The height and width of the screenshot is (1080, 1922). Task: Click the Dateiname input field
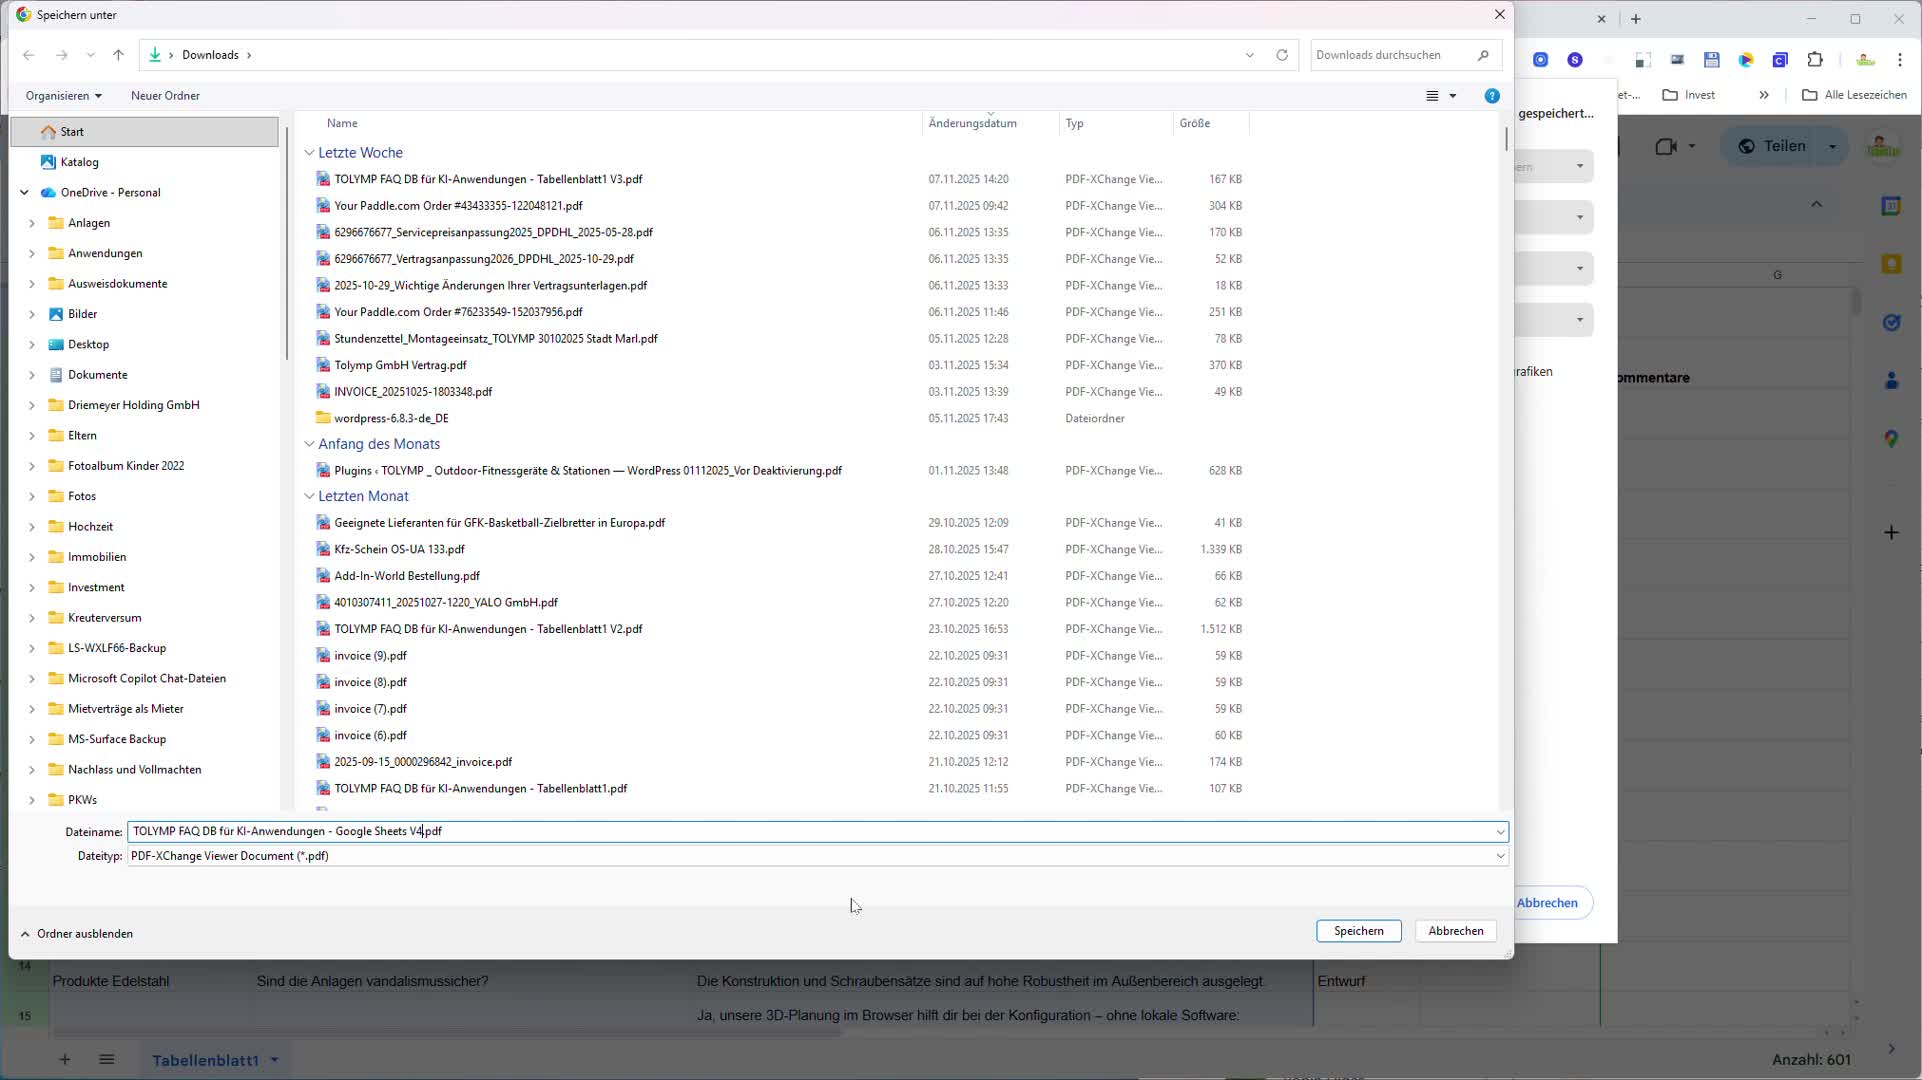tap(800, 831)
